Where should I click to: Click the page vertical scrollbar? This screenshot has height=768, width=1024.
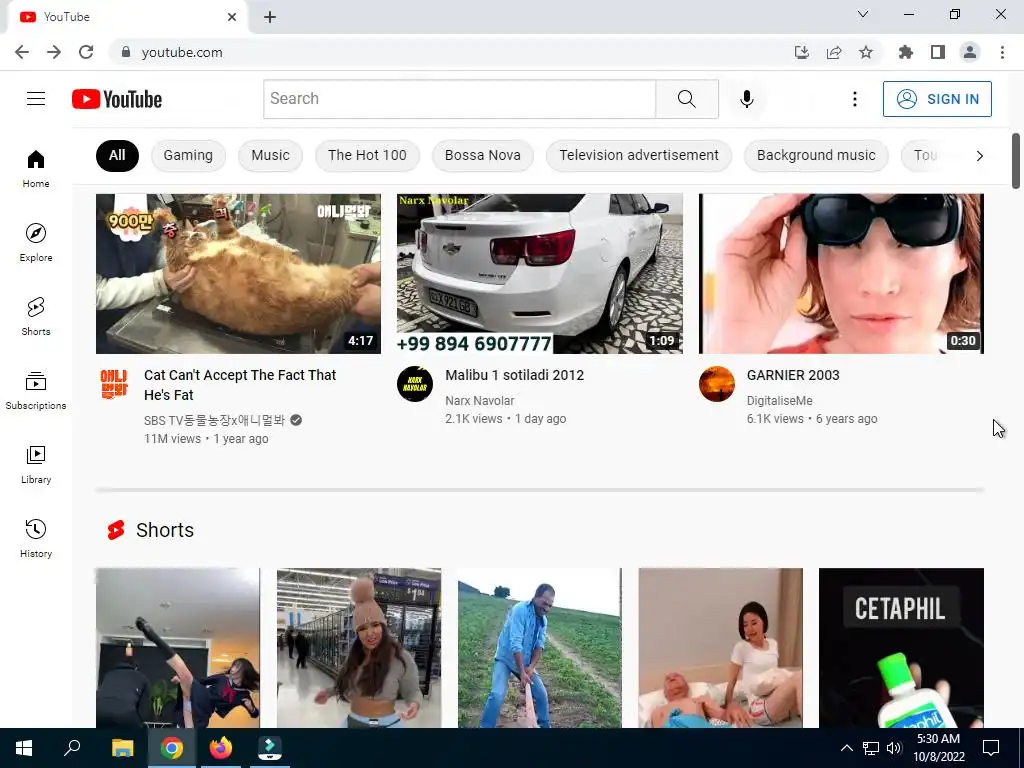(1016, 161)
